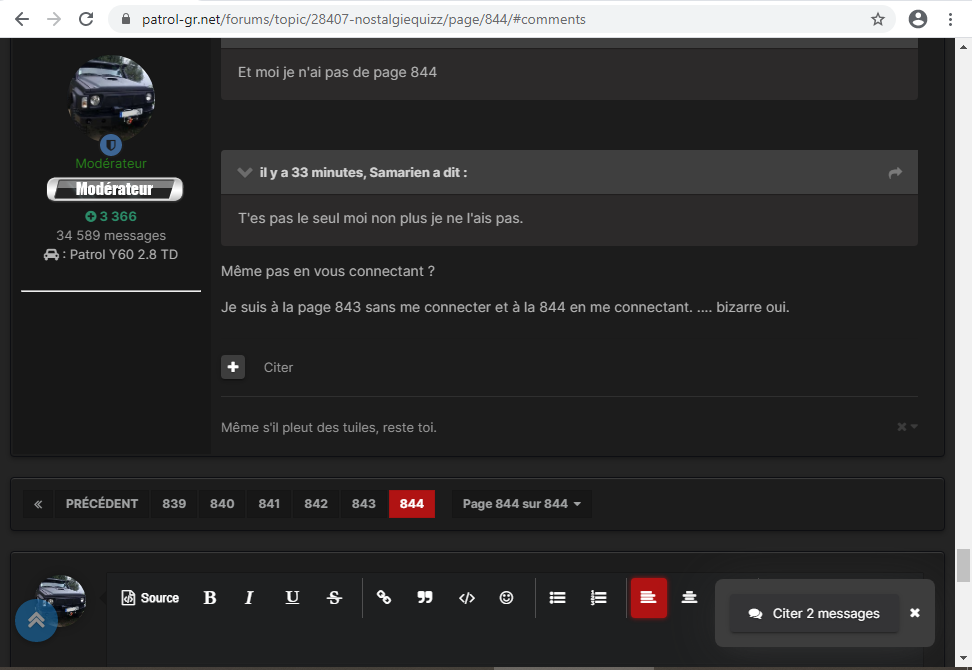
Task: Insert a quote block with quote icon
Action: pyautogui.click(x=425, y=597)
